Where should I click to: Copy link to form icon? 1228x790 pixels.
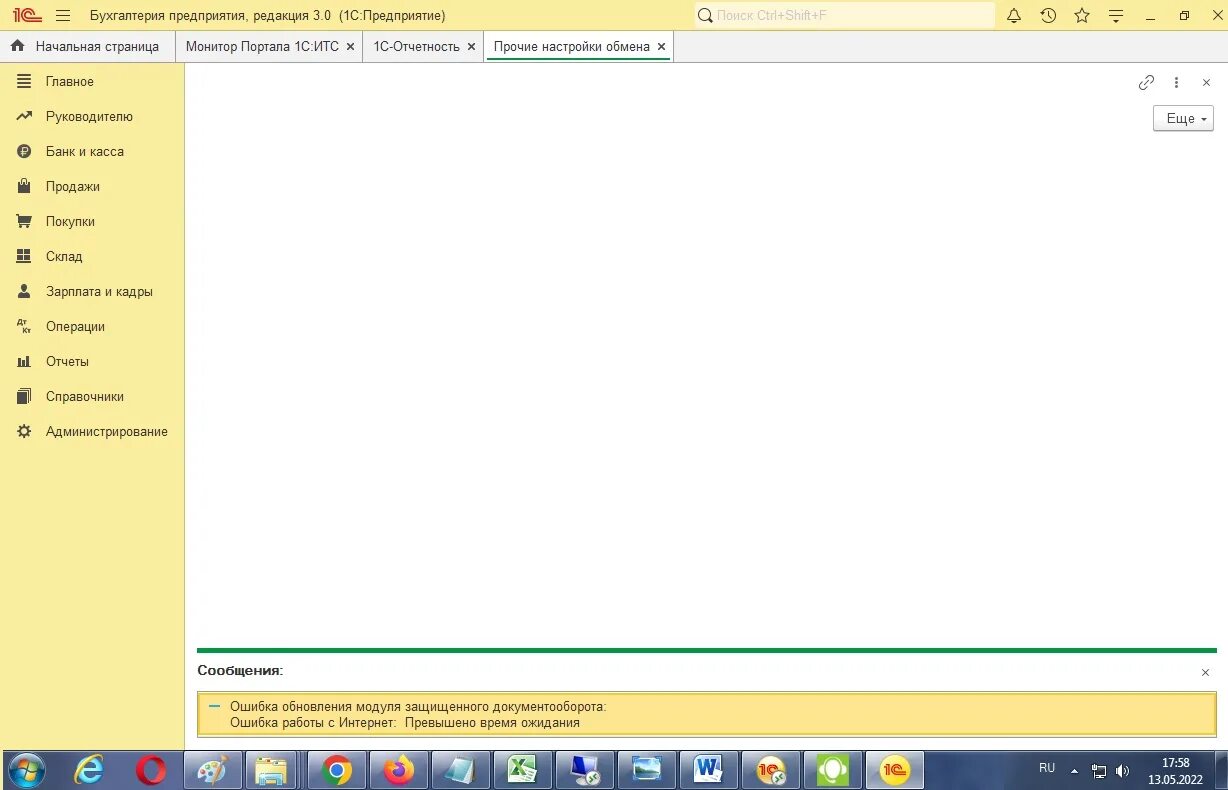pyautogui.click(x=1147, y=83)
